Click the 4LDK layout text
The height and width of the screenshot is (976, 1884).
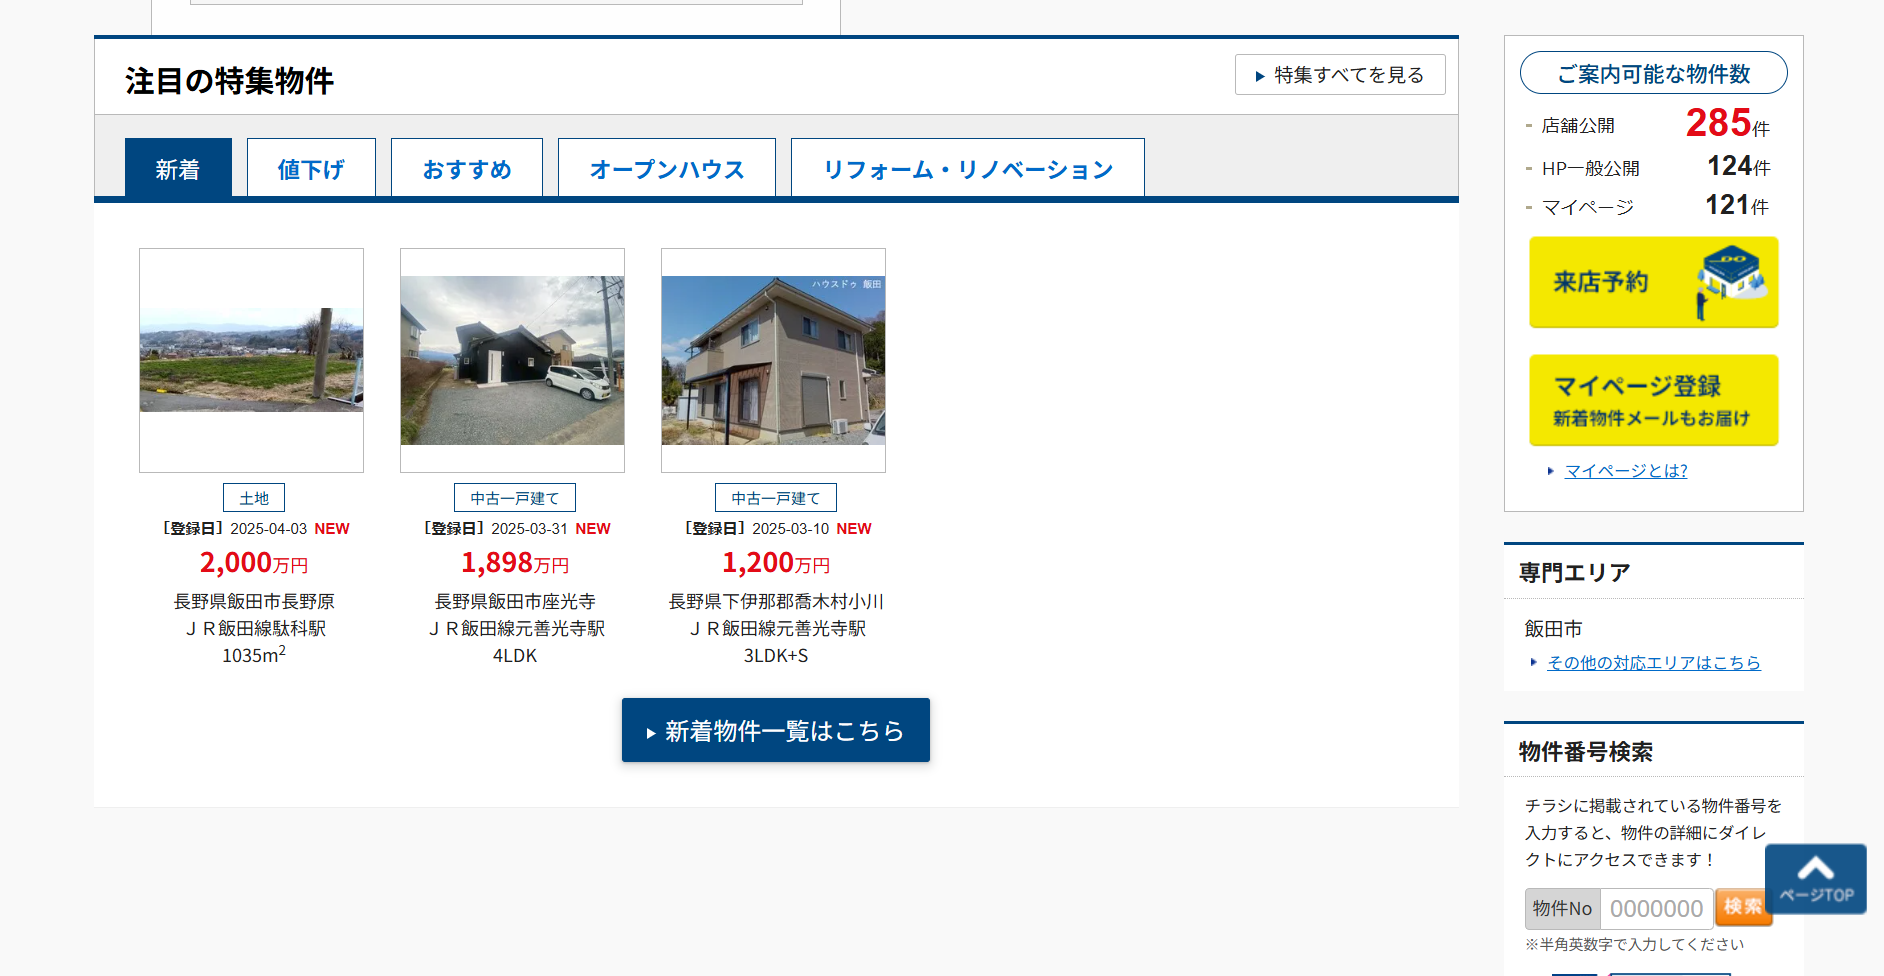pyautogui.click(x=515, y=656)
